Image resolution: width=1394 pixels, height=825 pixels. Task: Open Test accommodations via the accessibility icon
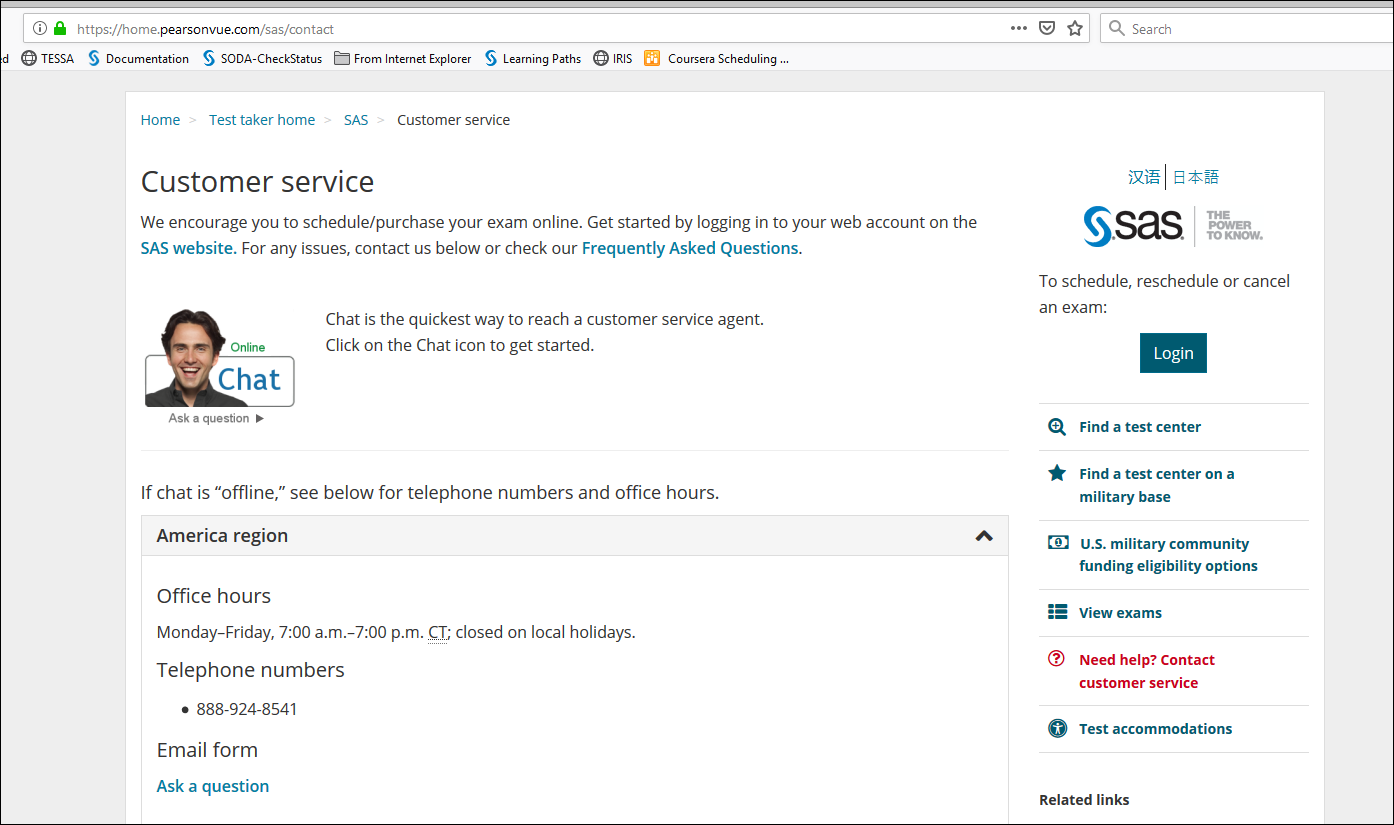point(1057,728)
